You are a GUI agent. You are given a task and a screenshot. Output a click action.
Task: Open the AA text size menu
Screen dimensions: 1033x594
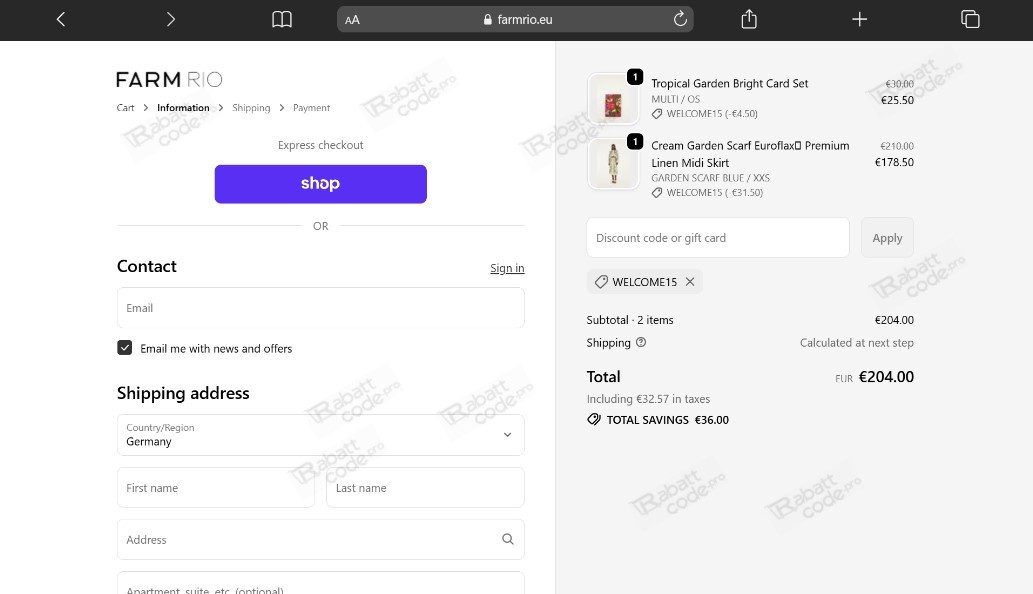(352, 20)
